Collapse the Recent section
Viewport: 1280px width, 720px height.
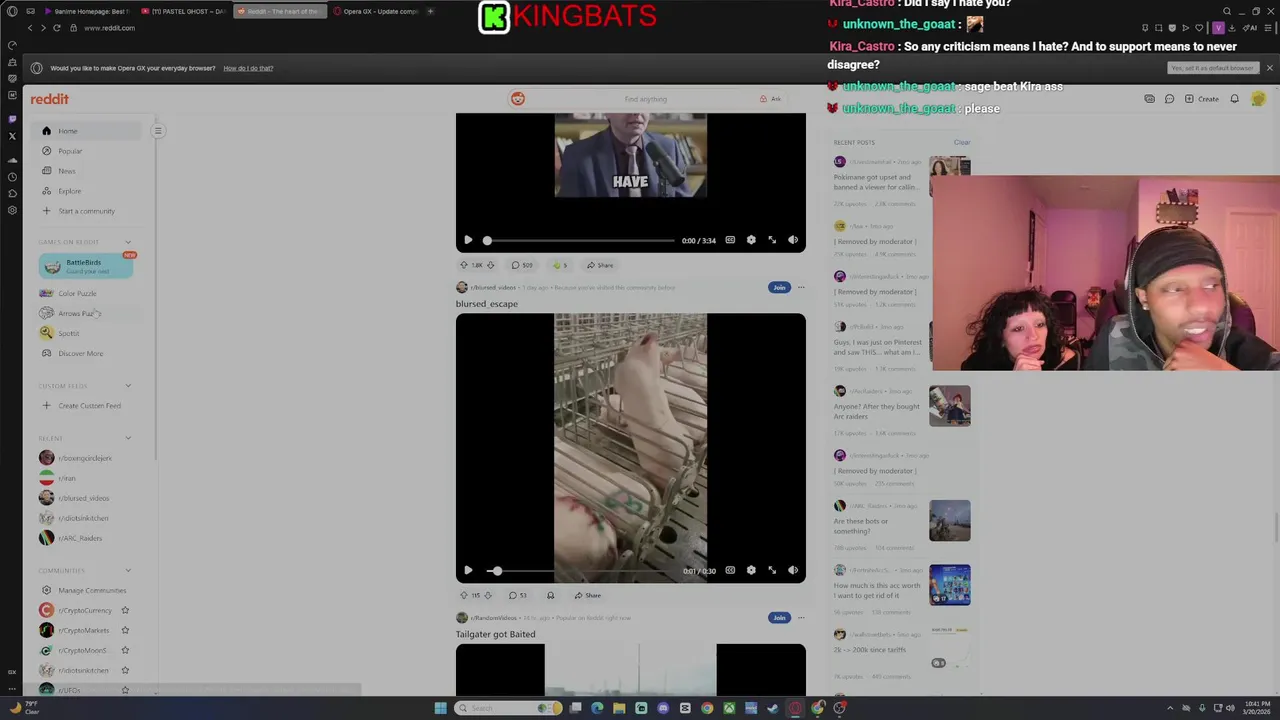click(x=128, y=438)
